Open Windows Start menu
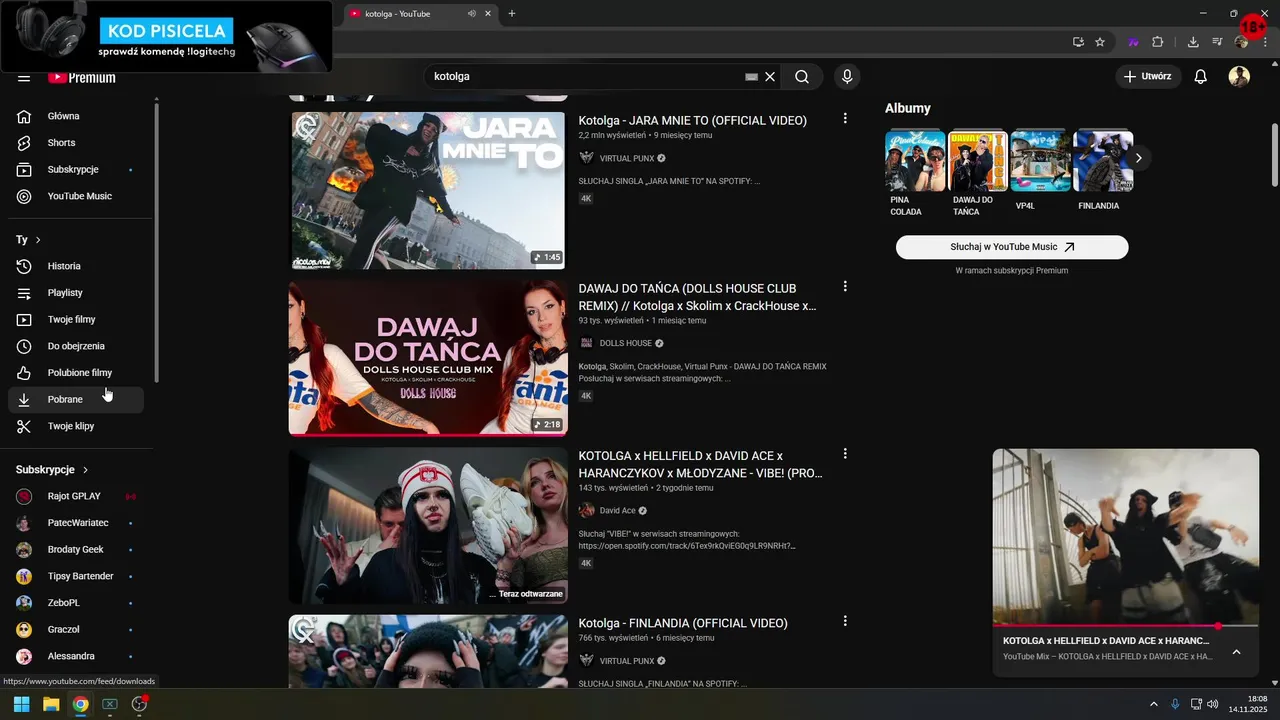 point(21,704)
